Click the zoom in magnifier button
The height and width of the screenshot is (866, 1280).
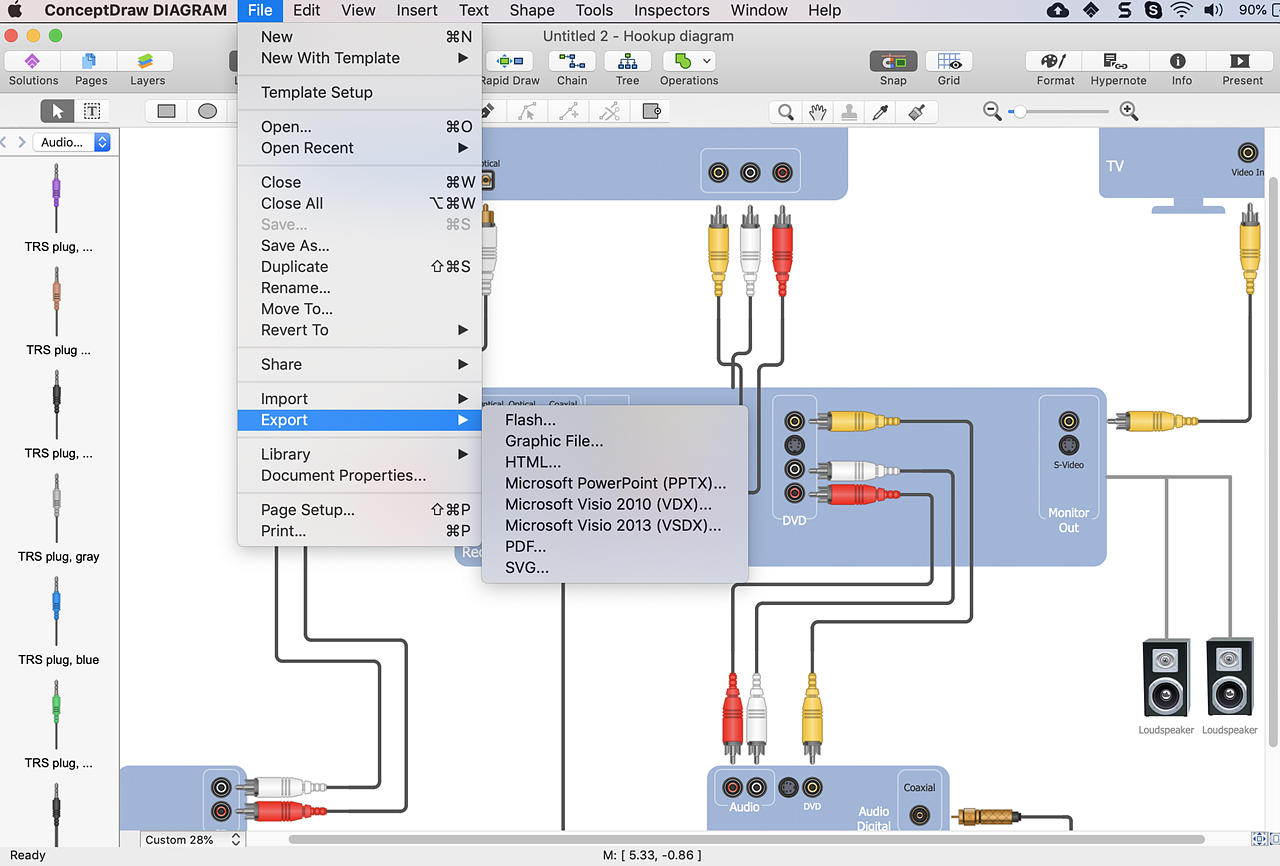[1129, 112]
